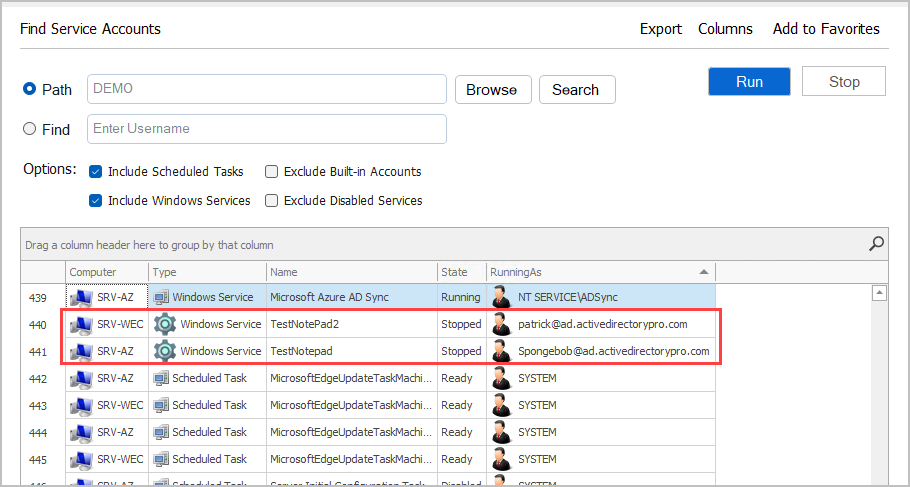The width and height of the screenshot is (910, 487).
Task: Sort by the Type column header
Action: (208, 272)
